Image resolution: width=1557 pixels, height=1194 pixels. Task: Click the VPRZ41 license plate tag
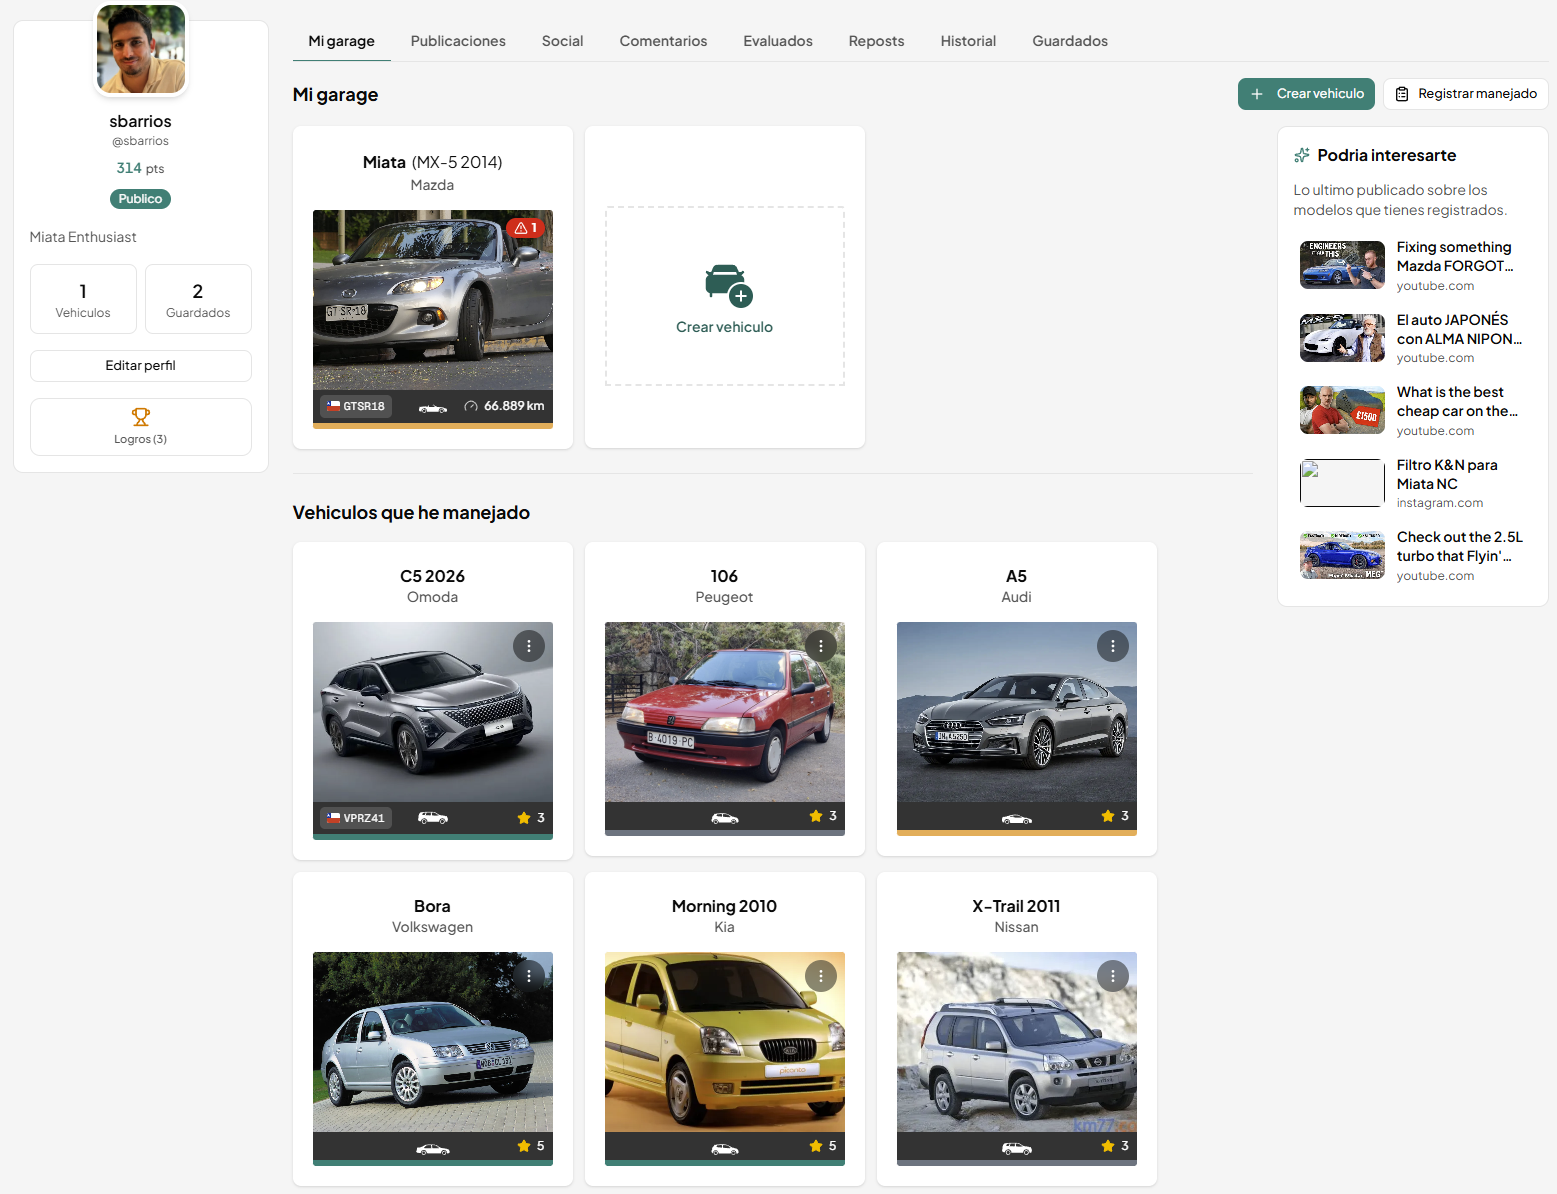point(356,818)
